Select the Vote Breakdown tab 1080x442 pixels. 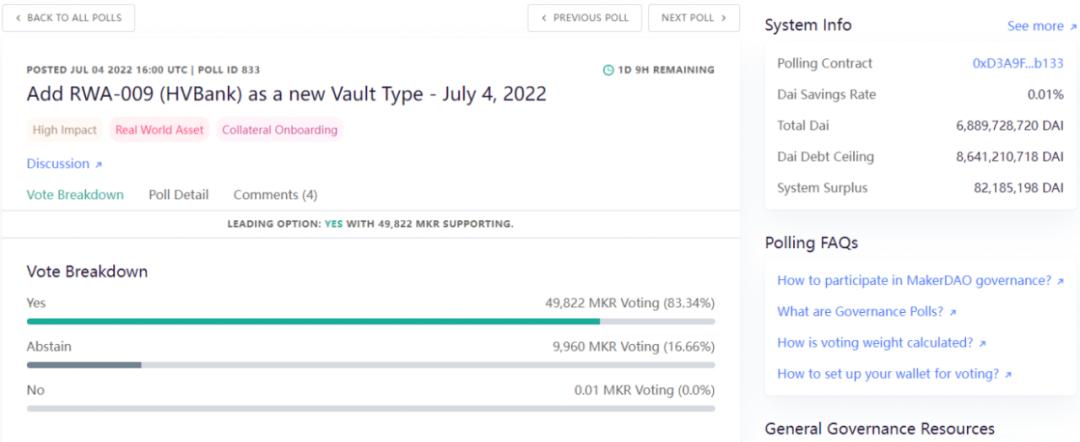click(75, 195)
